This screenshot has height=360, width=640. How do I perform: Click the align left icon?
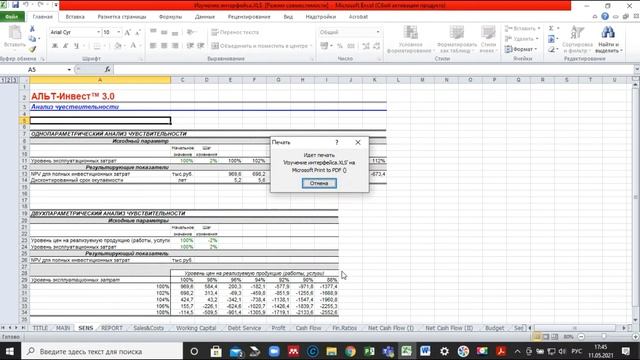153,46
